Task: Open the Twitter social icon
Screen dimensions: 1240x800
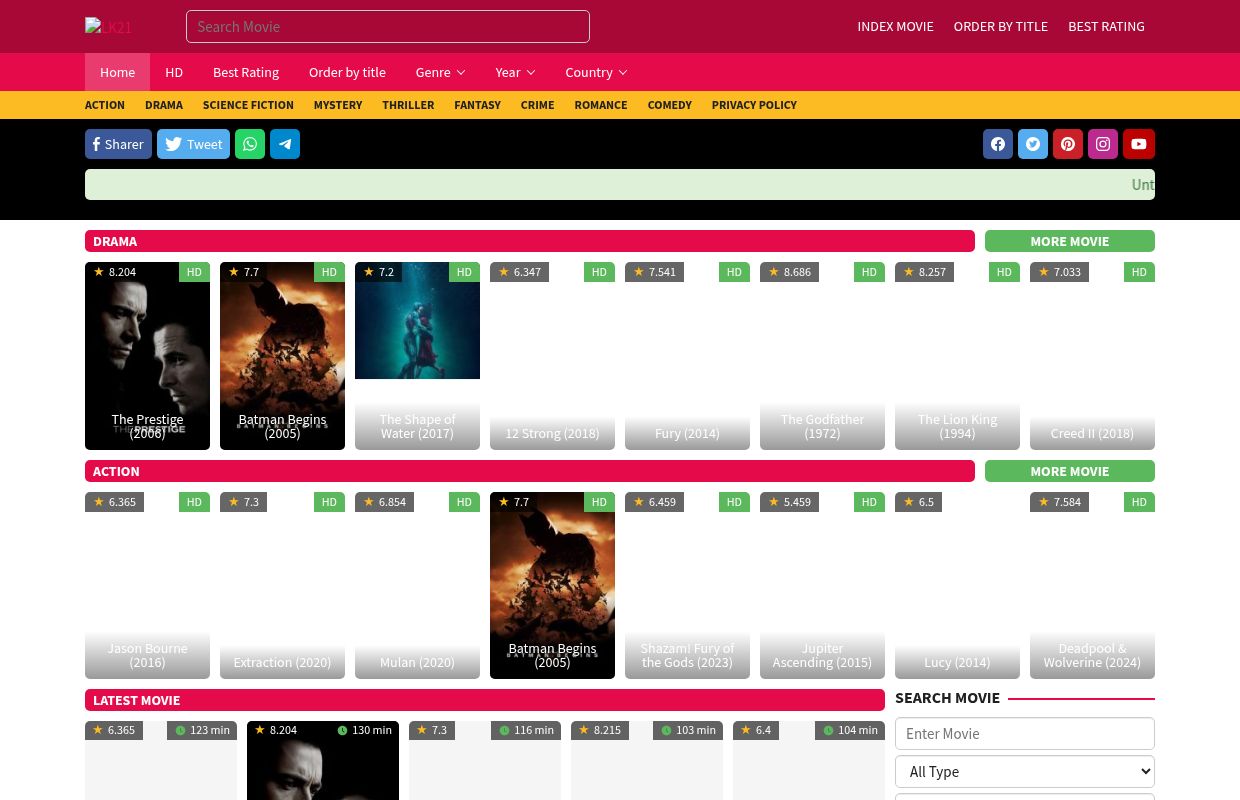Action: (x=1033, y=144)
